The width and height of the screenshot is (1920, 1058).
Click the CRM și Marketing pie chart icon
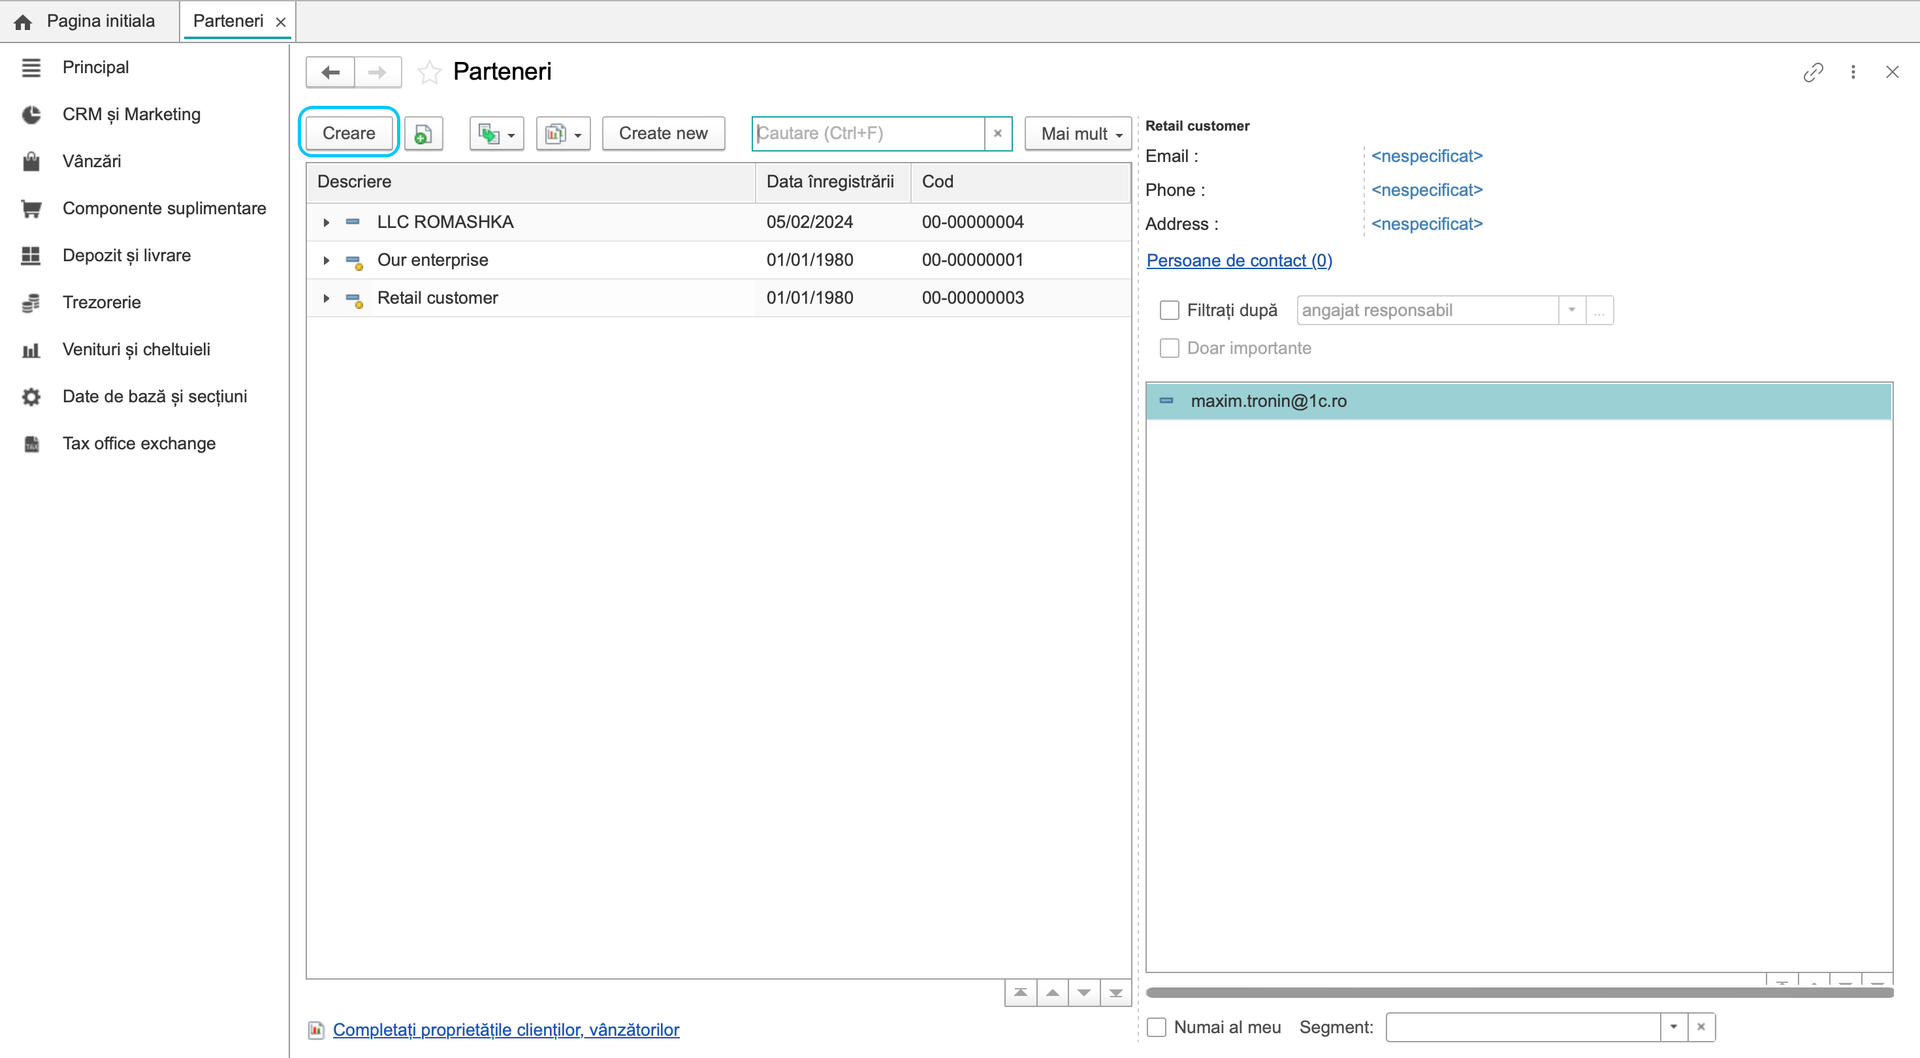[x=31, y=114]
